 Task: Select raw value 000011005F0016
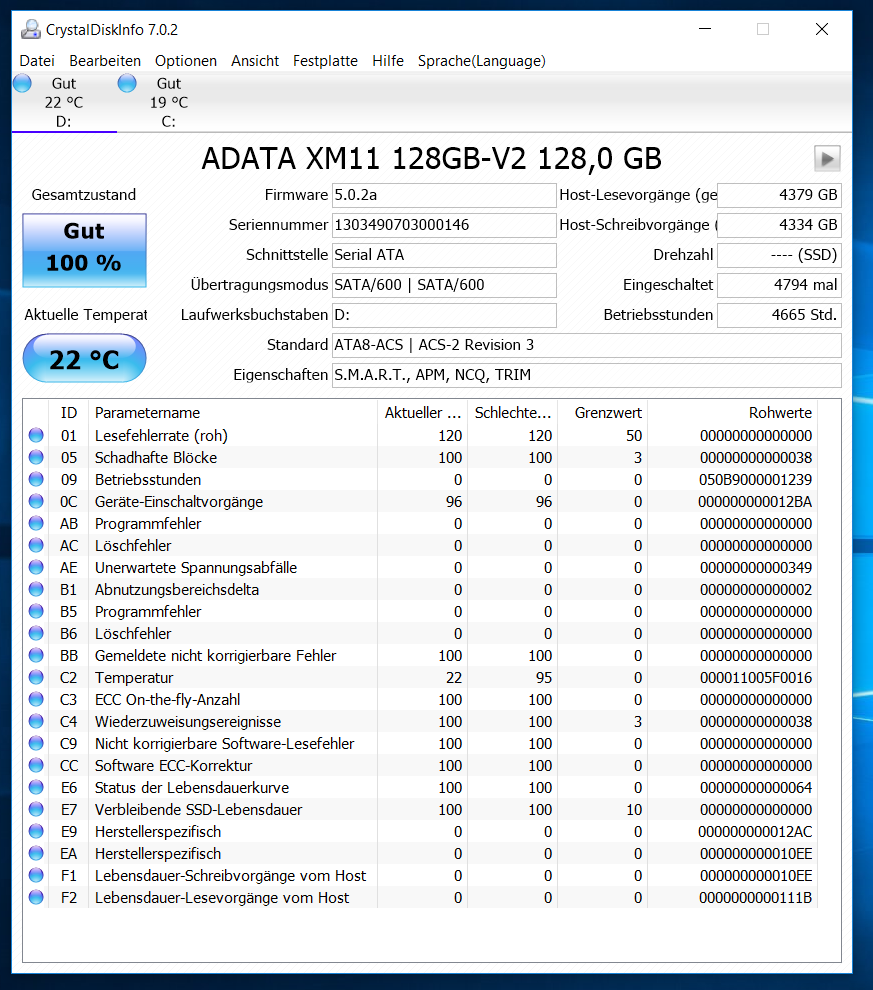tap(756, 677)
